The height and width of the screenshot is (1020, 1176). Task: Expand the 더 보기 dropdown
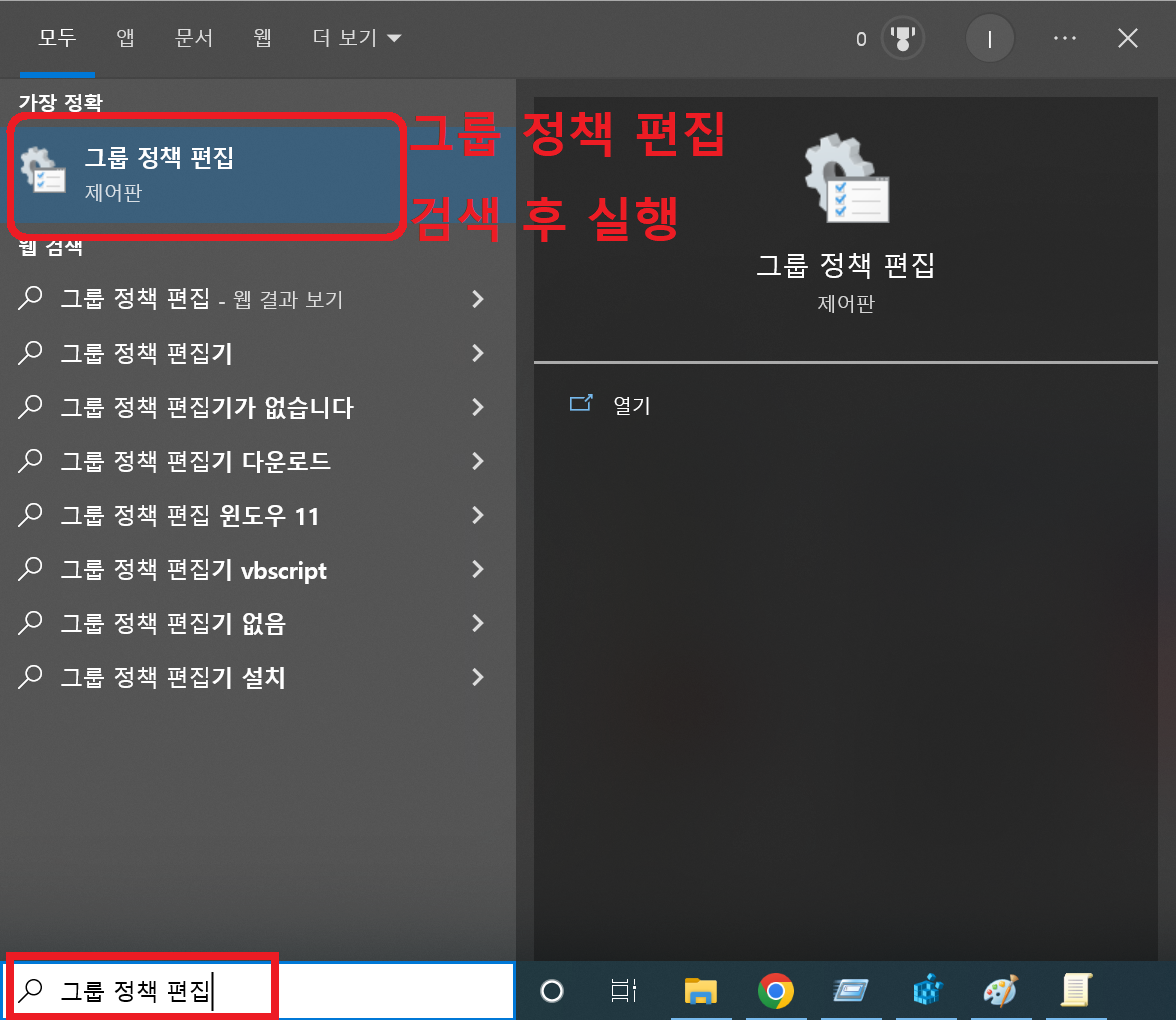coord(357,38)
